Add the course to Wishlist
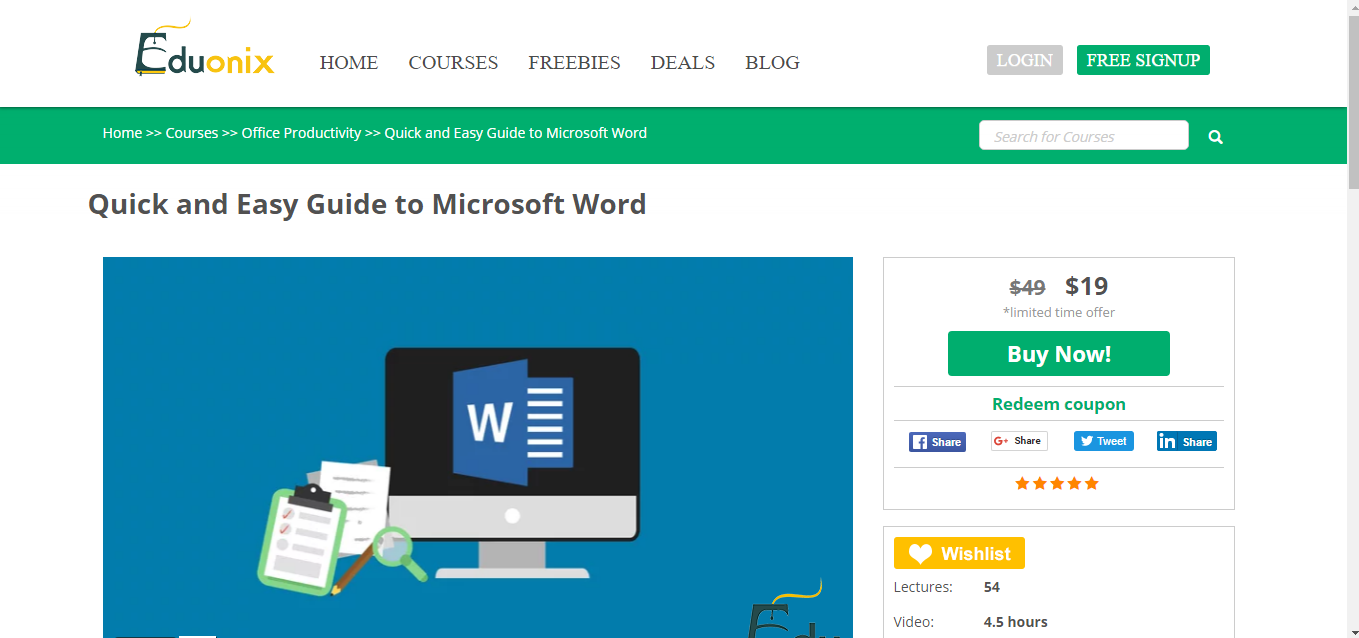The image size is (1359, 638). [x=959, y=553]
